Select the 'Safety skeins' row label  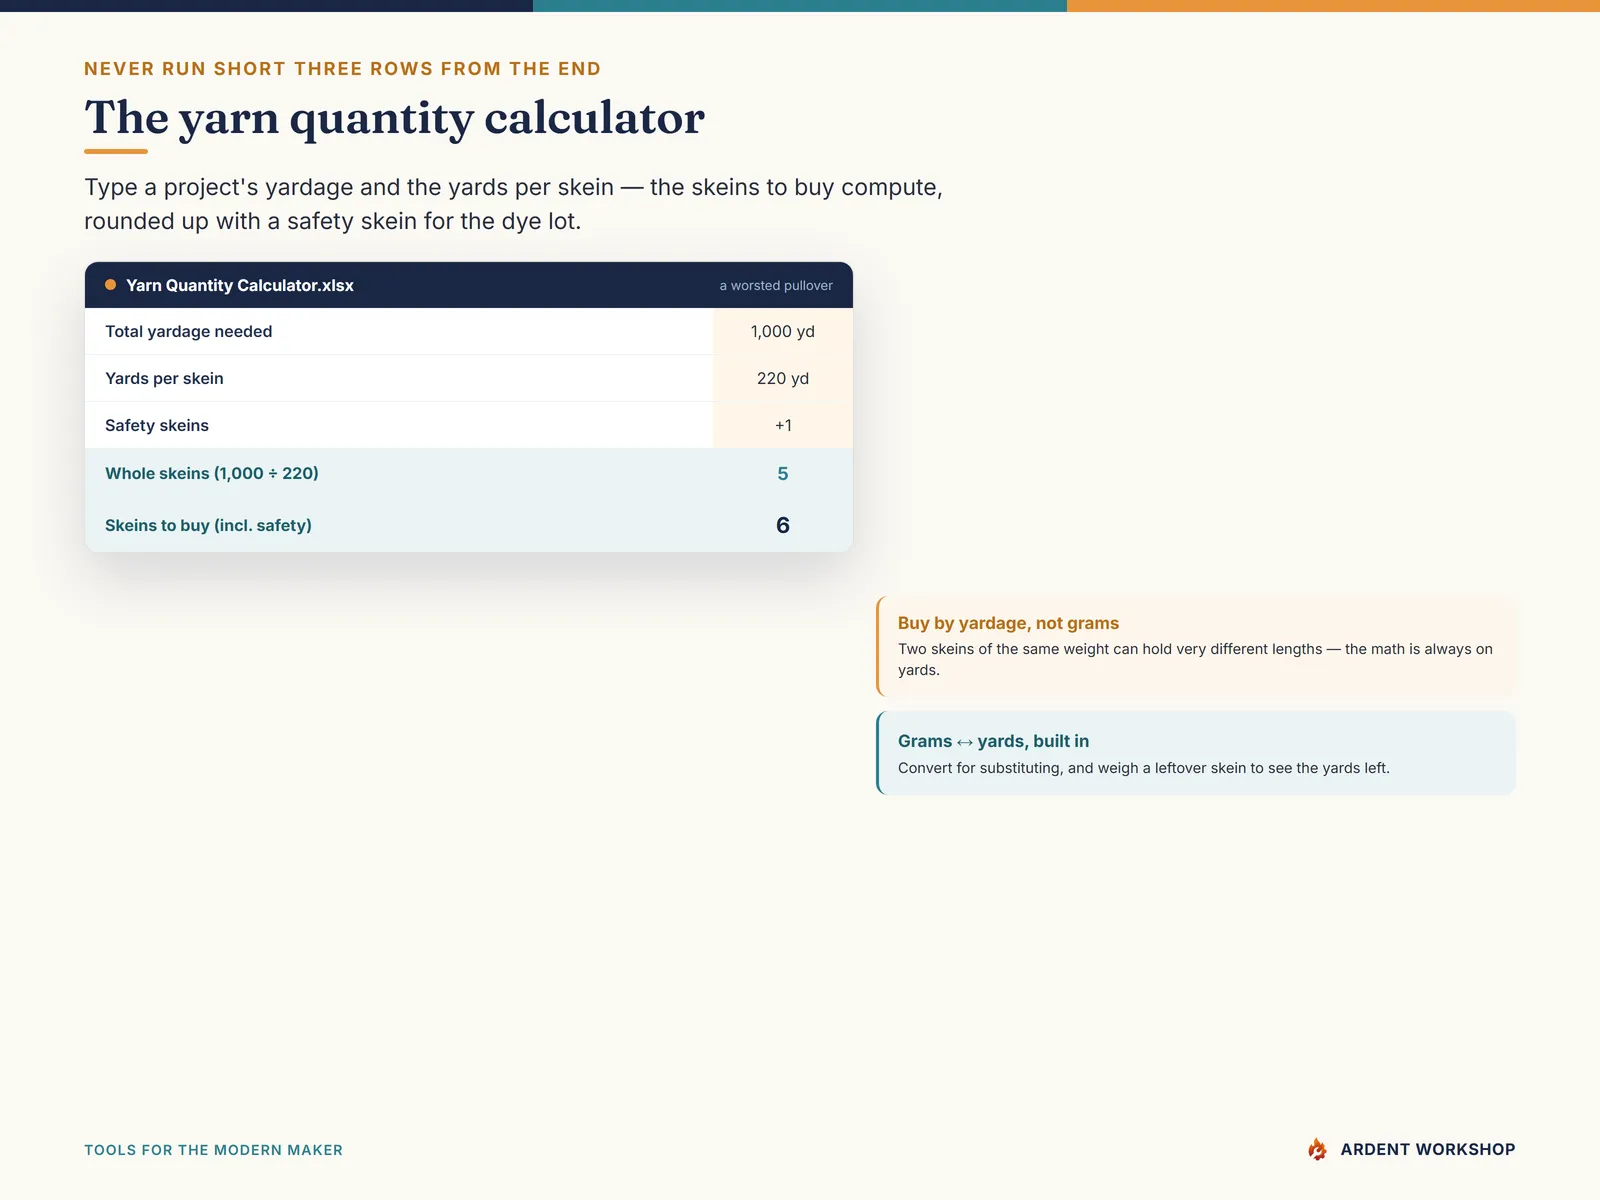pos(157,425)
